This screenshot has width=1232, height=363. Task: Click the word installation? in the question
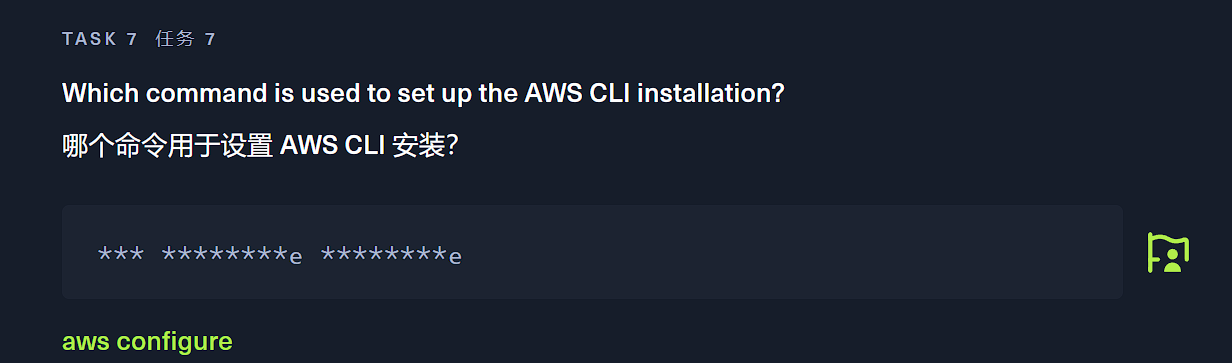(x=711, y=93)
